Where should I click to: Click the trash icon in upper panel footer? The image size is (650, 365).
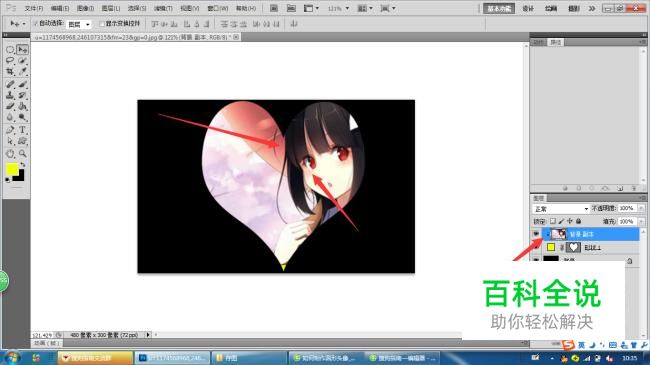coord(634,188)
